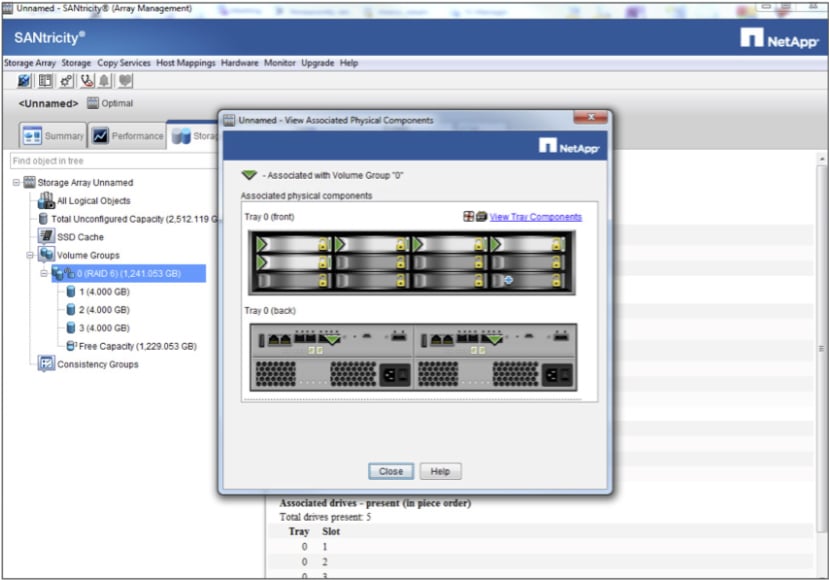Click the Help button in the dialog
The height and width of the screenshot is (582, 829).
coord(440,471)
